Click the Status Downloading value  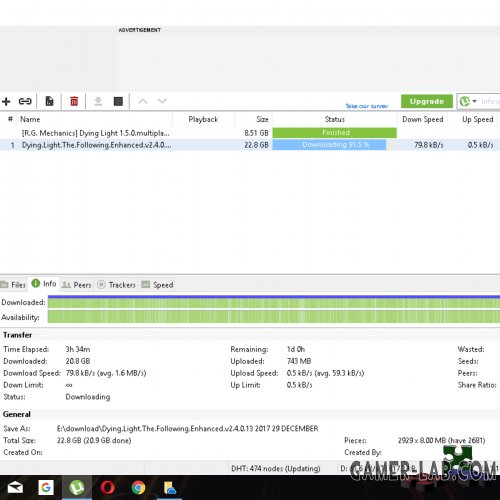coord(88,397)
